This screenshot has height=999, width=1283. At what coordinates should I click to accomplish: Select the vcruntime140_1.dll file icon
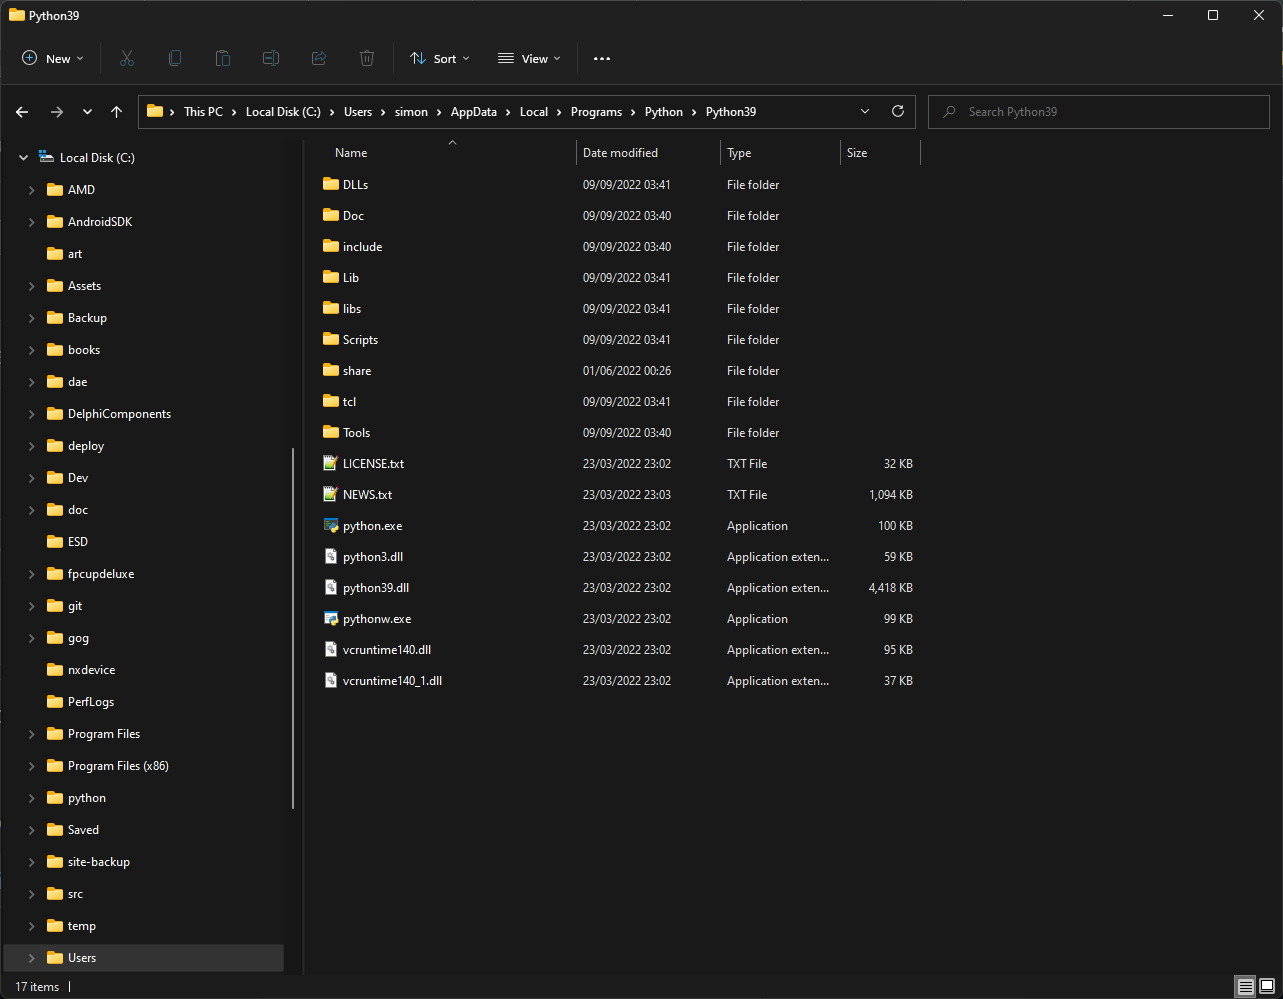click(x=332, y=681)
